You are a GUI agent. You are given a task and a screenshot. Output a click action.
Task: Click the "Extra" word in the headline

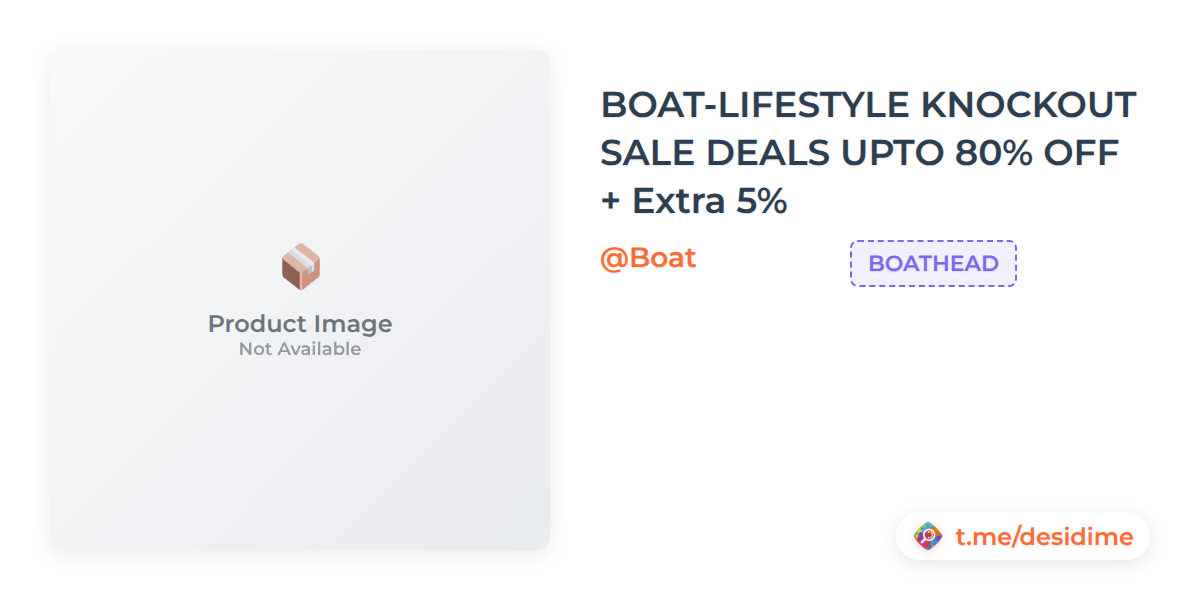679,201
